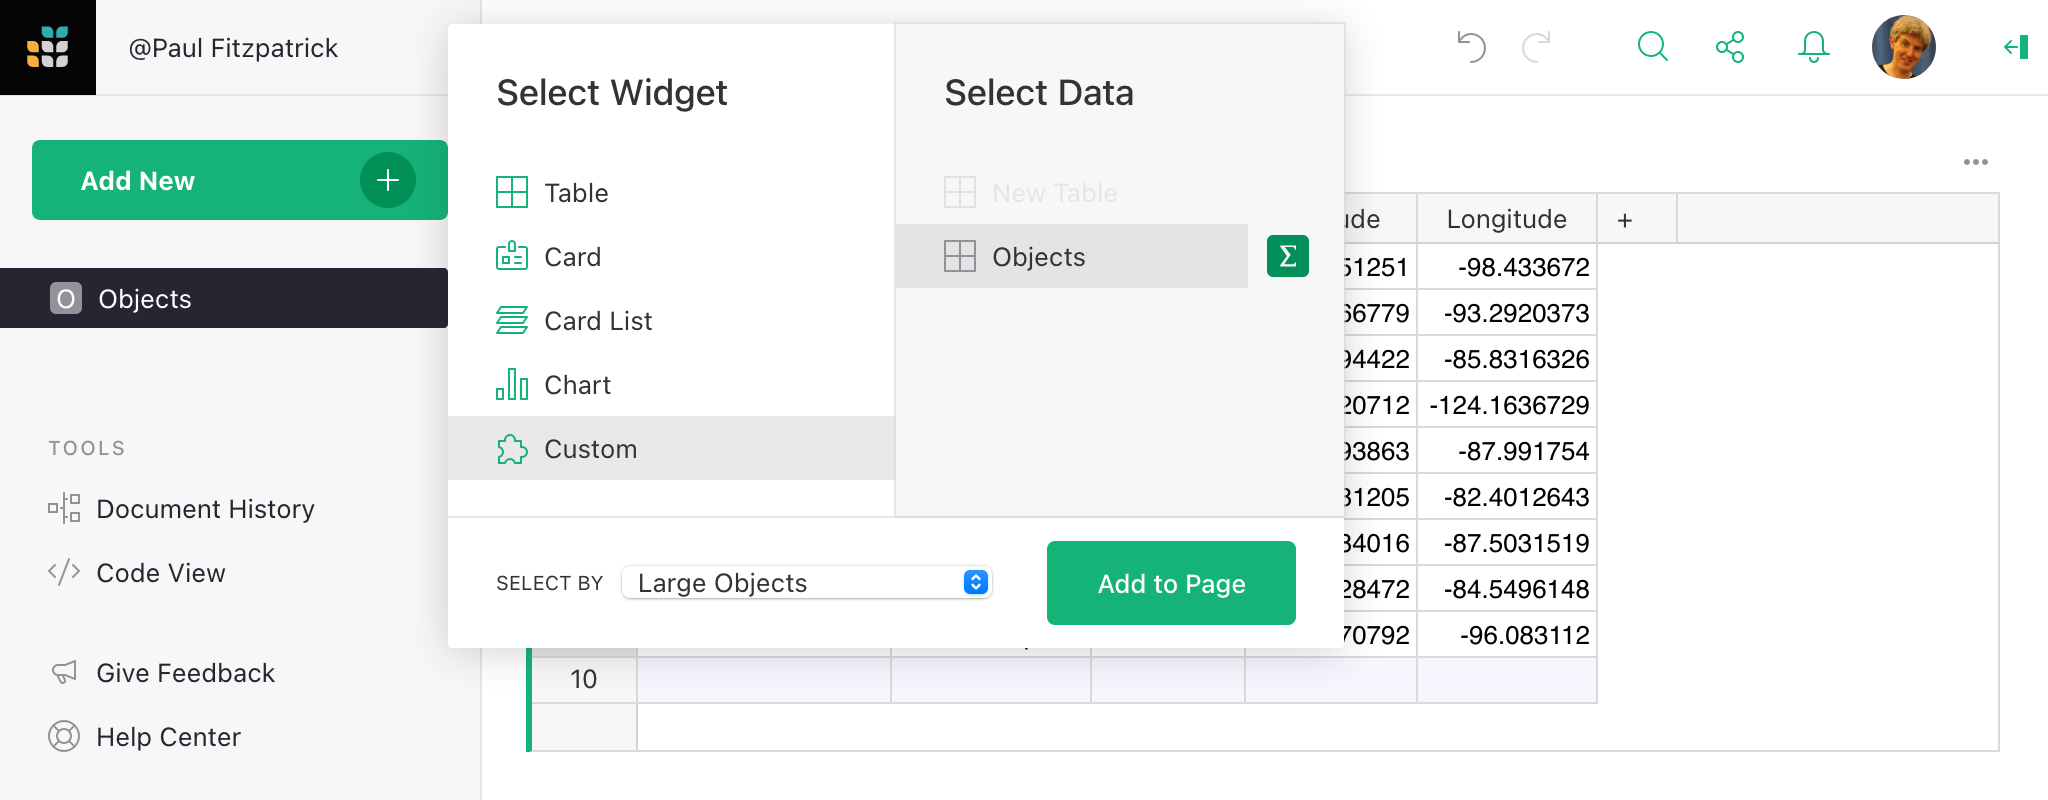Select cell with -84.5496148
Screen dimensions: 2048x800
pos(1507,589)
